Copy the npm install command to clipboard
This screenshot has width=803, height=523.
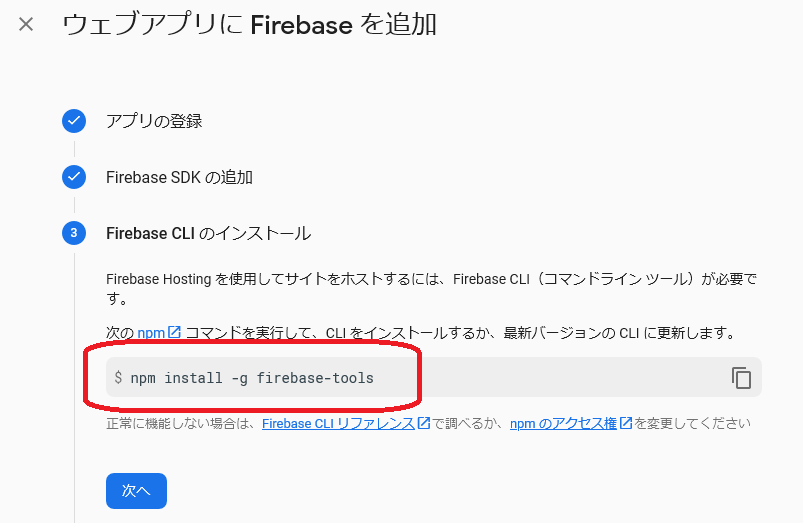coord(741,378)
